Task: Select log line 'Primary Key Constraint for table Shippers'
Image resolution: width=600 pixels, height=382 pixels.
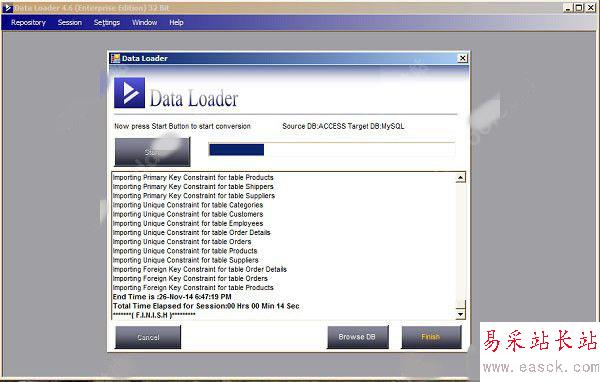Action: (193, 187)
